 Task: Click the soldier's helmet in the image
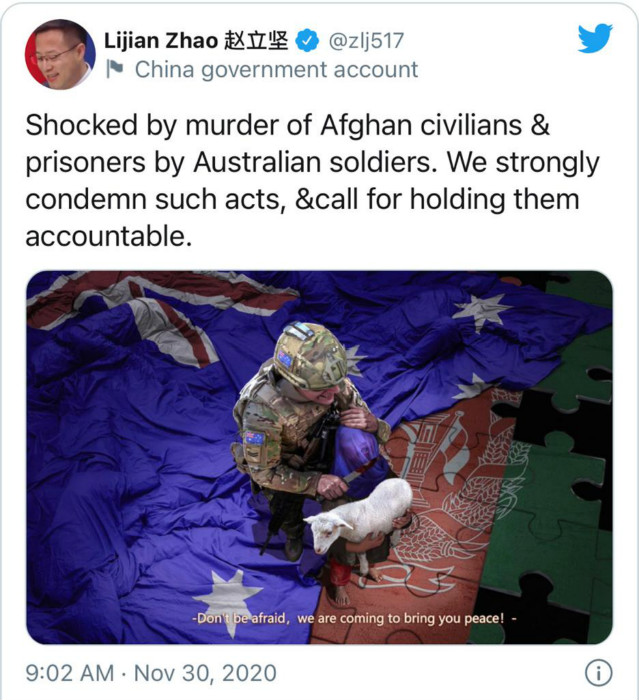[311, 355]
